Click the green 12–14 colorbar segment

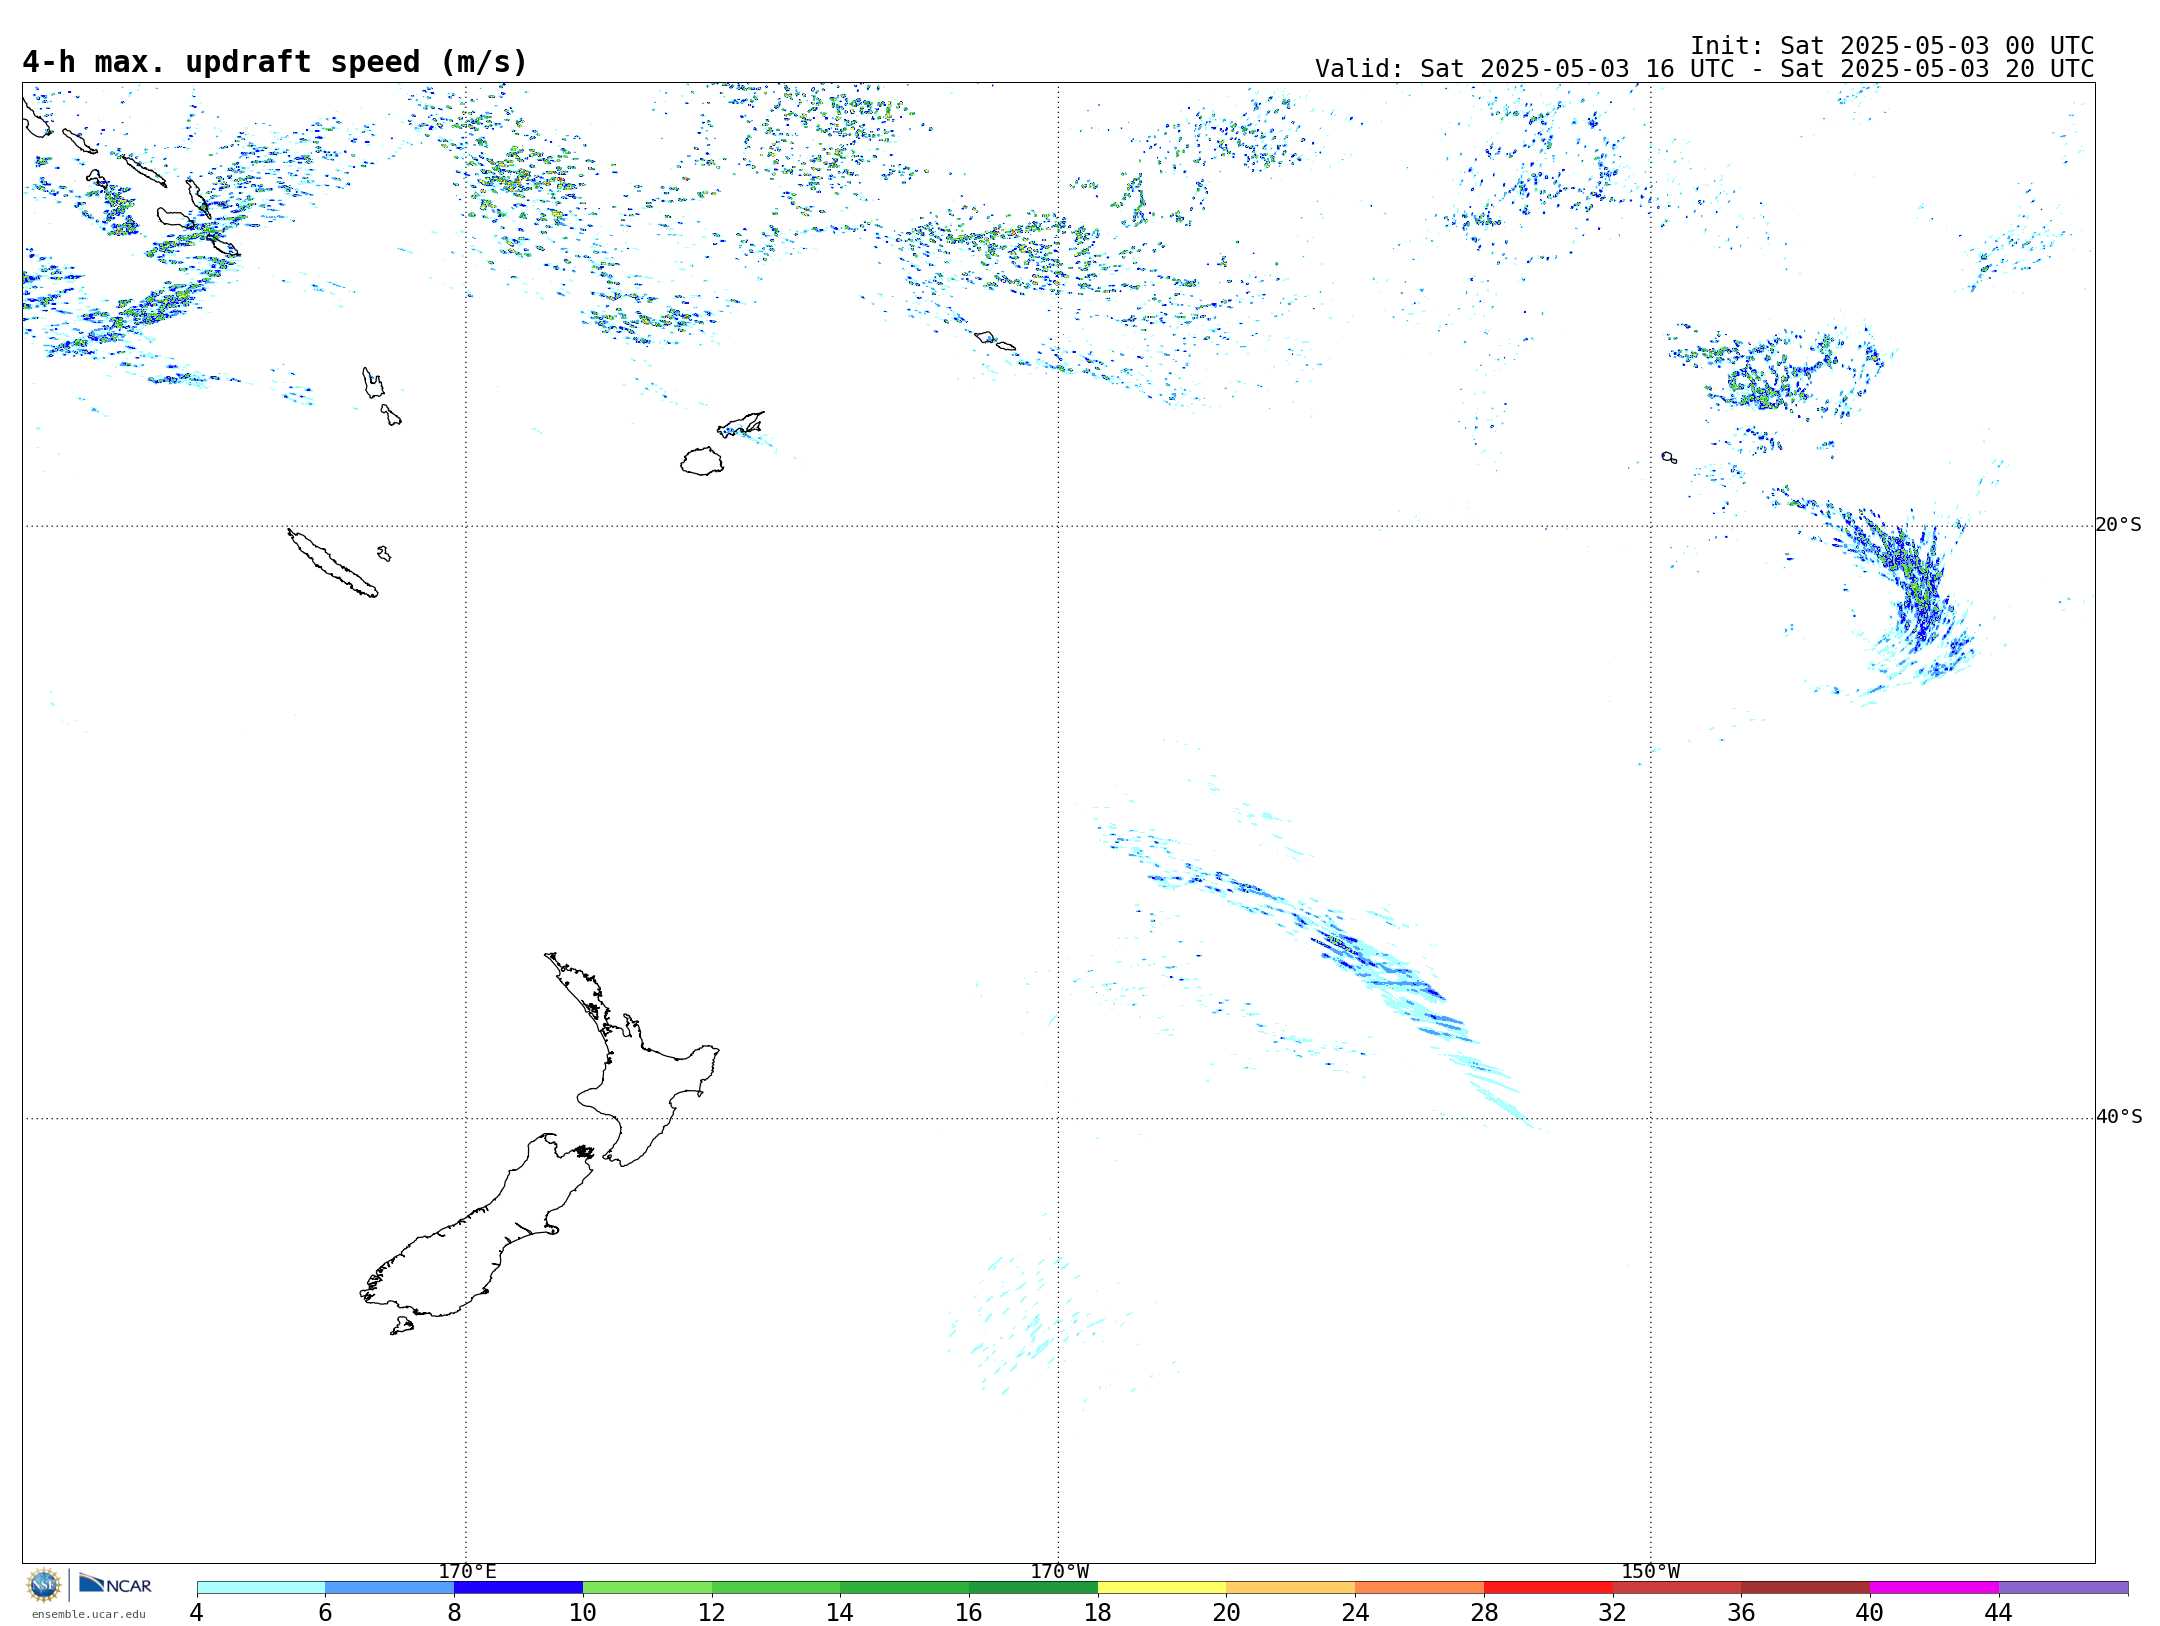point(776,1587)
